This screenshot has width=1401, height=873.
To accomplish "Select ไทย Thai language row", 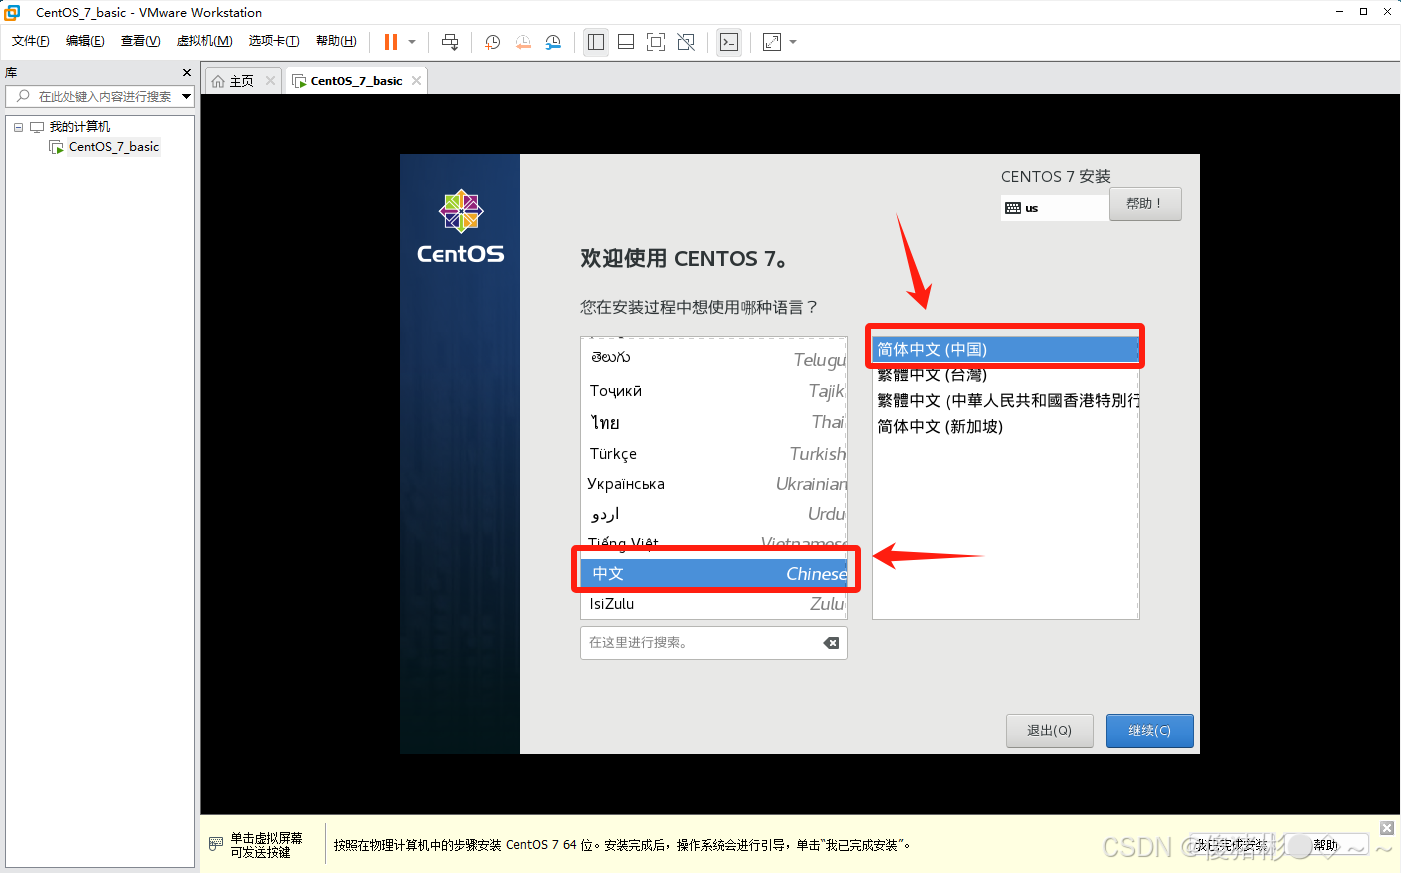I will [x=713, y=422].
